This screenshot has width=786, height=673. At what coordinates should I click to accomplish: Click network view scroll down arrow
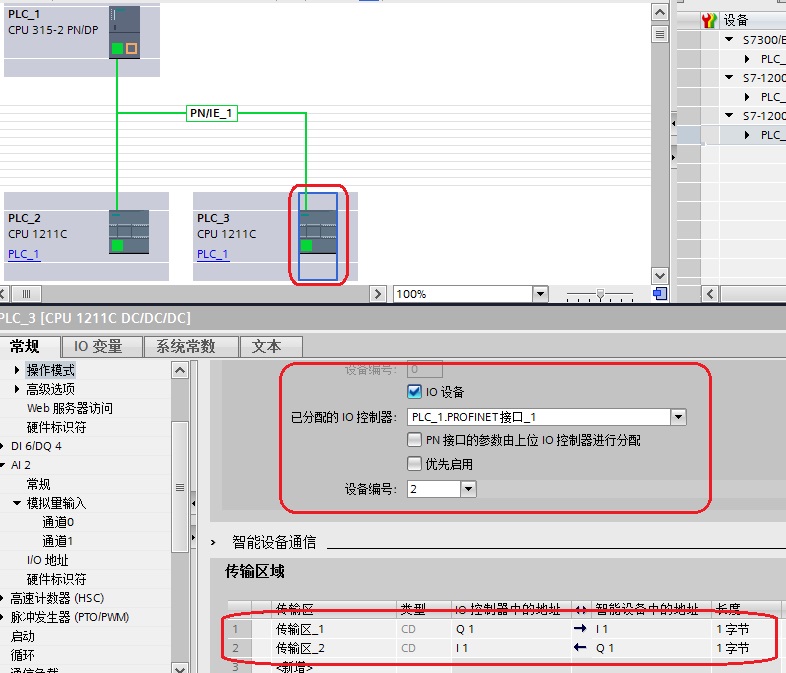click(660, 276)
